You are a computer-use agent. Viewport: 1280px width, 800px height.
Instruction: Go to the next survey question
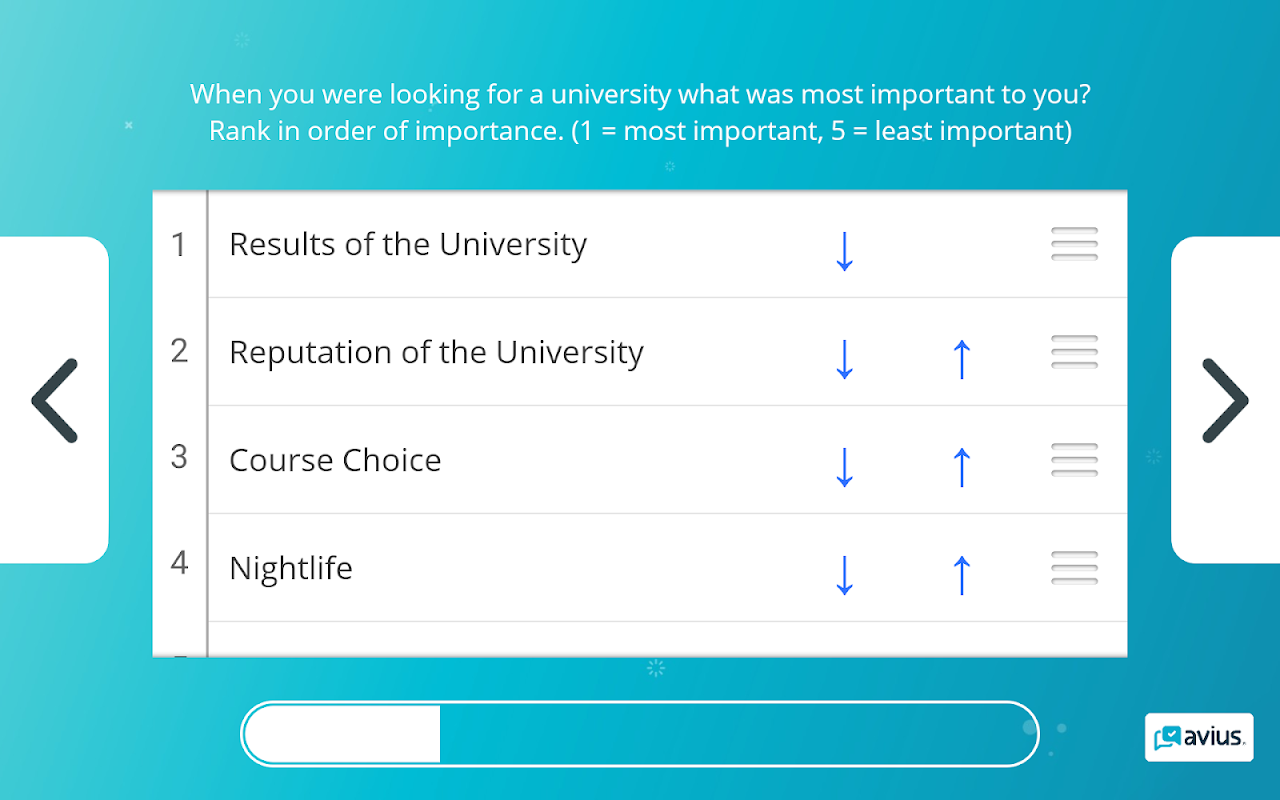coord(1225,400)
